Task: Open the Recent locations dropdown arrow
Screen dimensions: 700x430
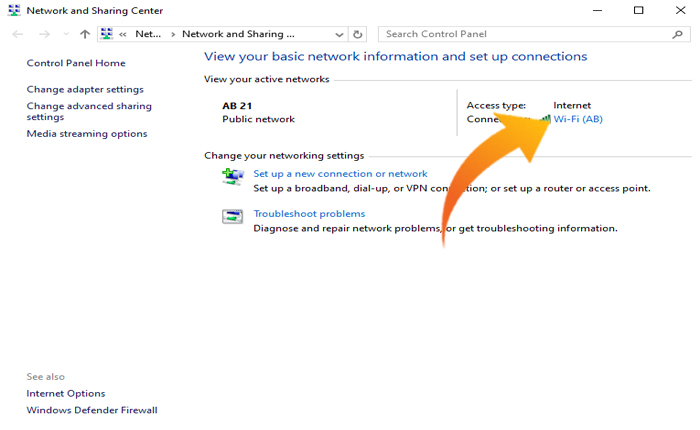Action: click(65, 34)
